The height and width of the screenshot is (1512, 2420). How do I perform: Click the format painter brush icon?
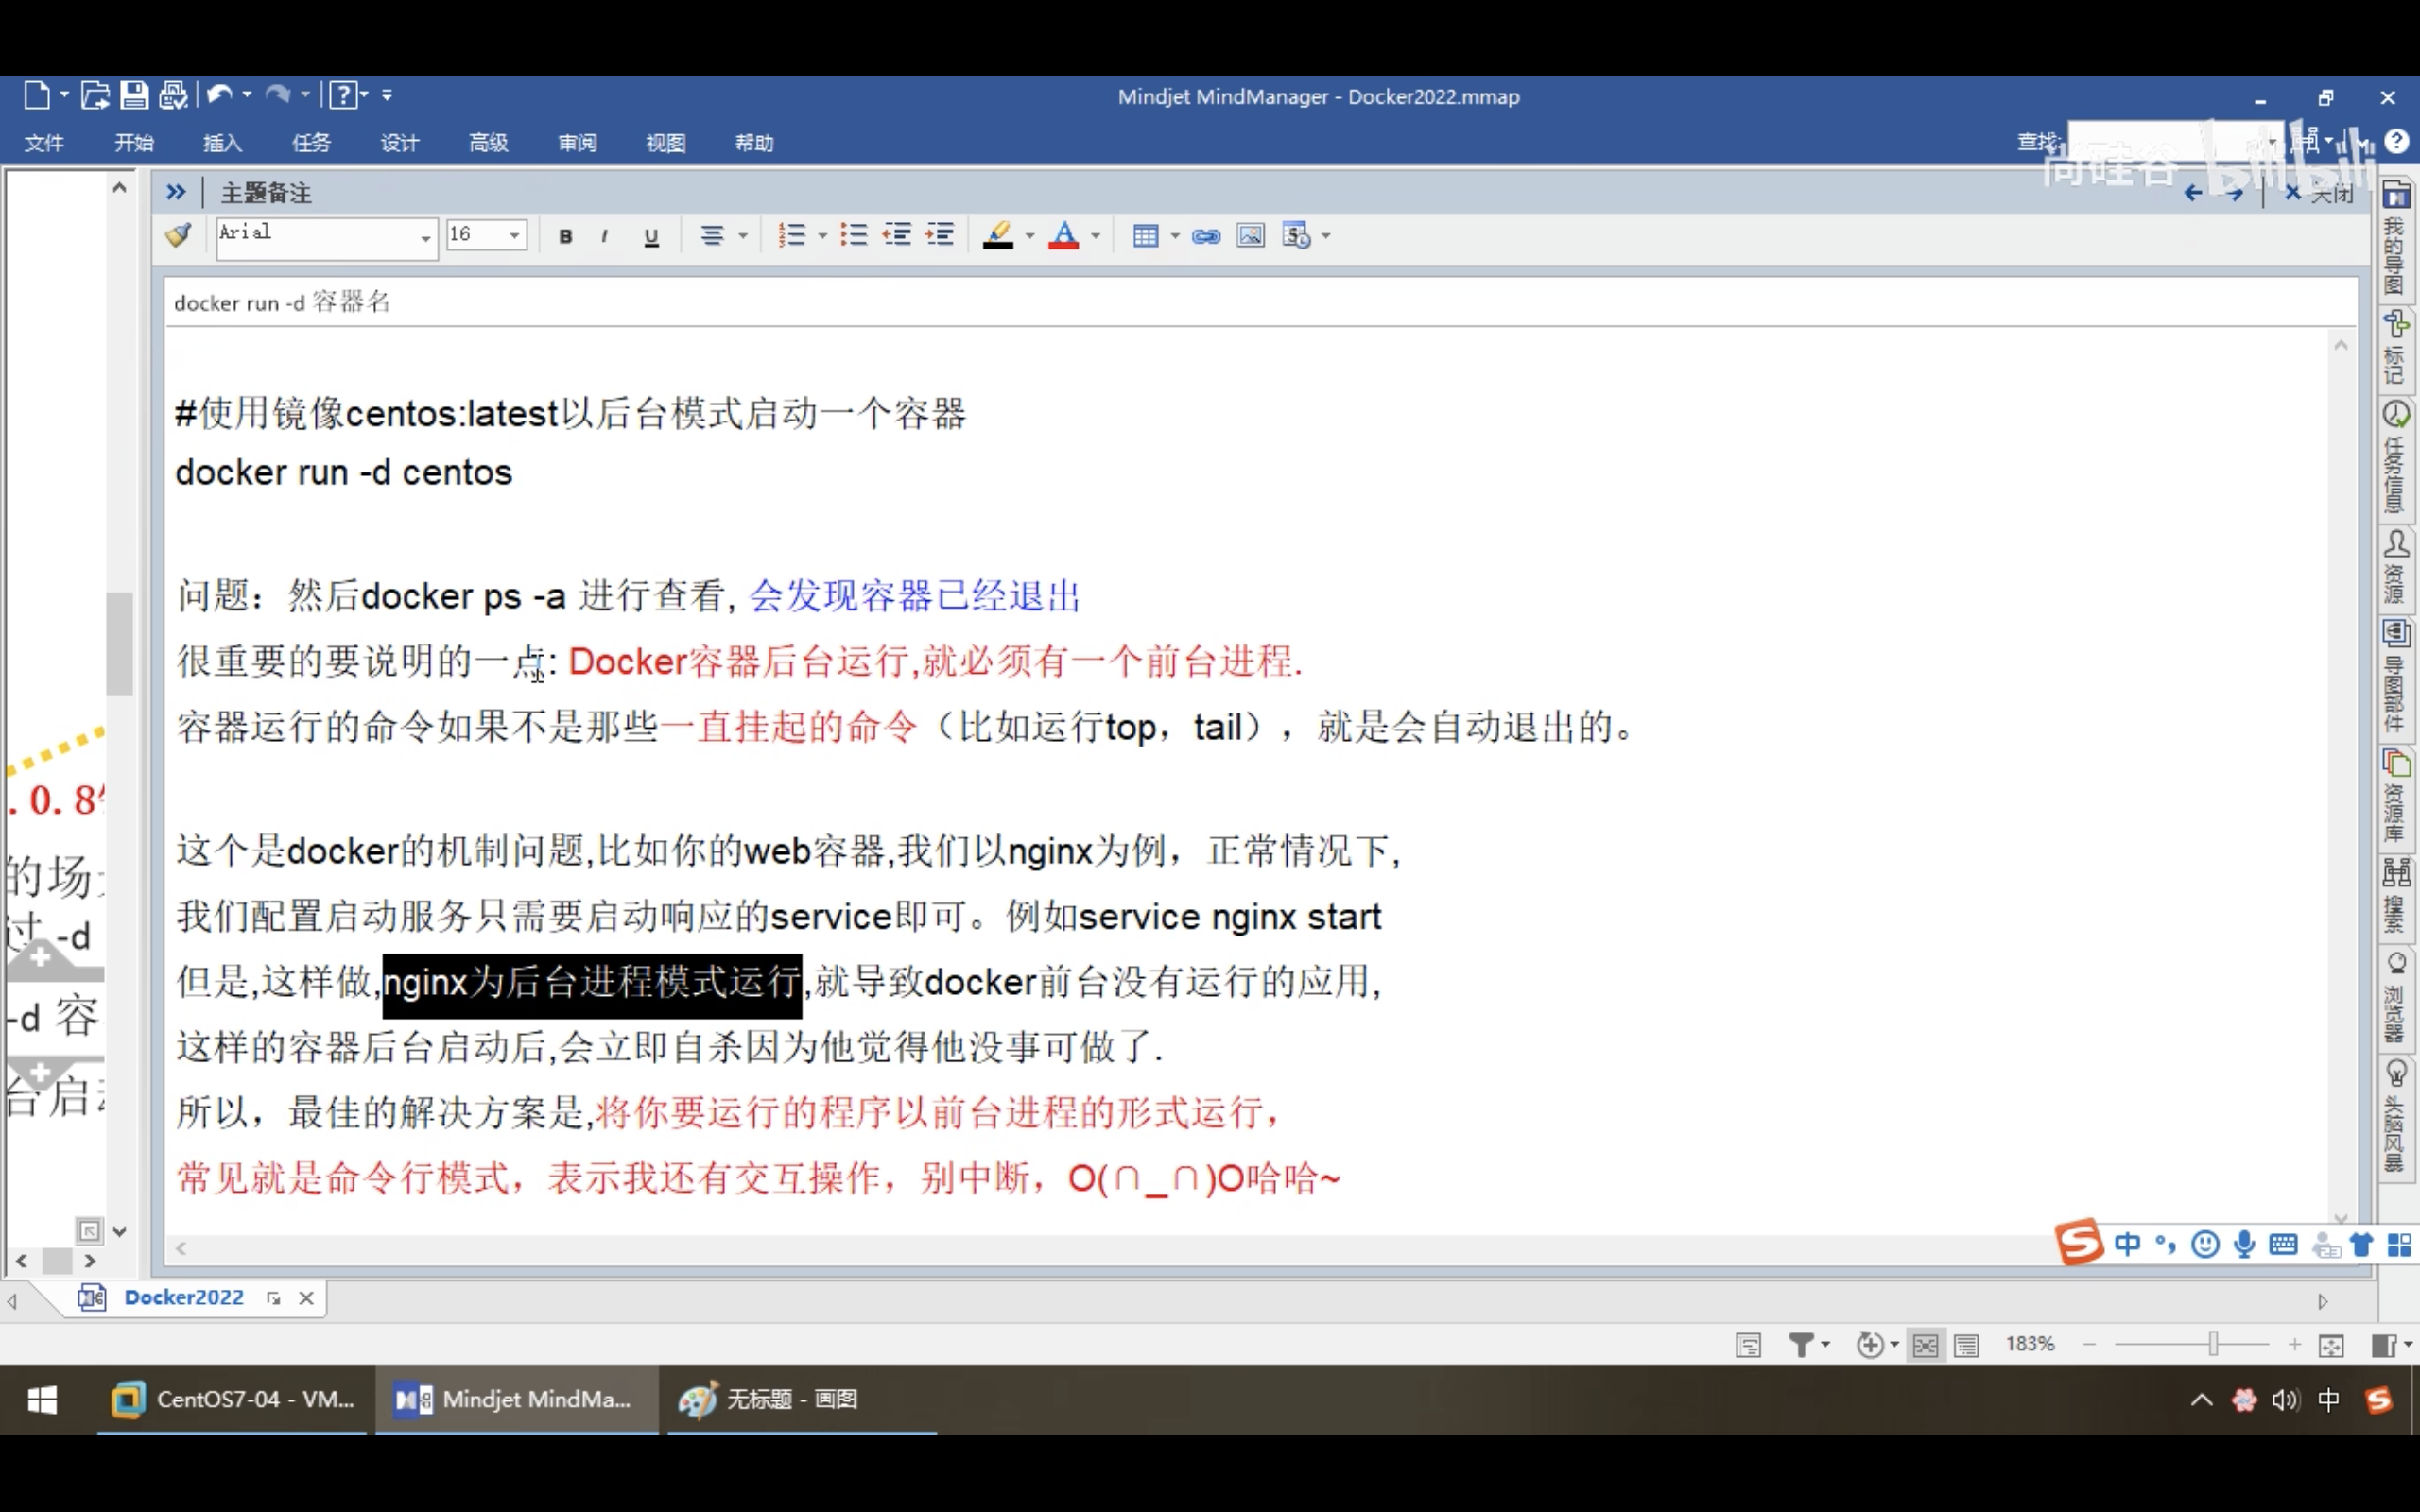pos(179,236)
